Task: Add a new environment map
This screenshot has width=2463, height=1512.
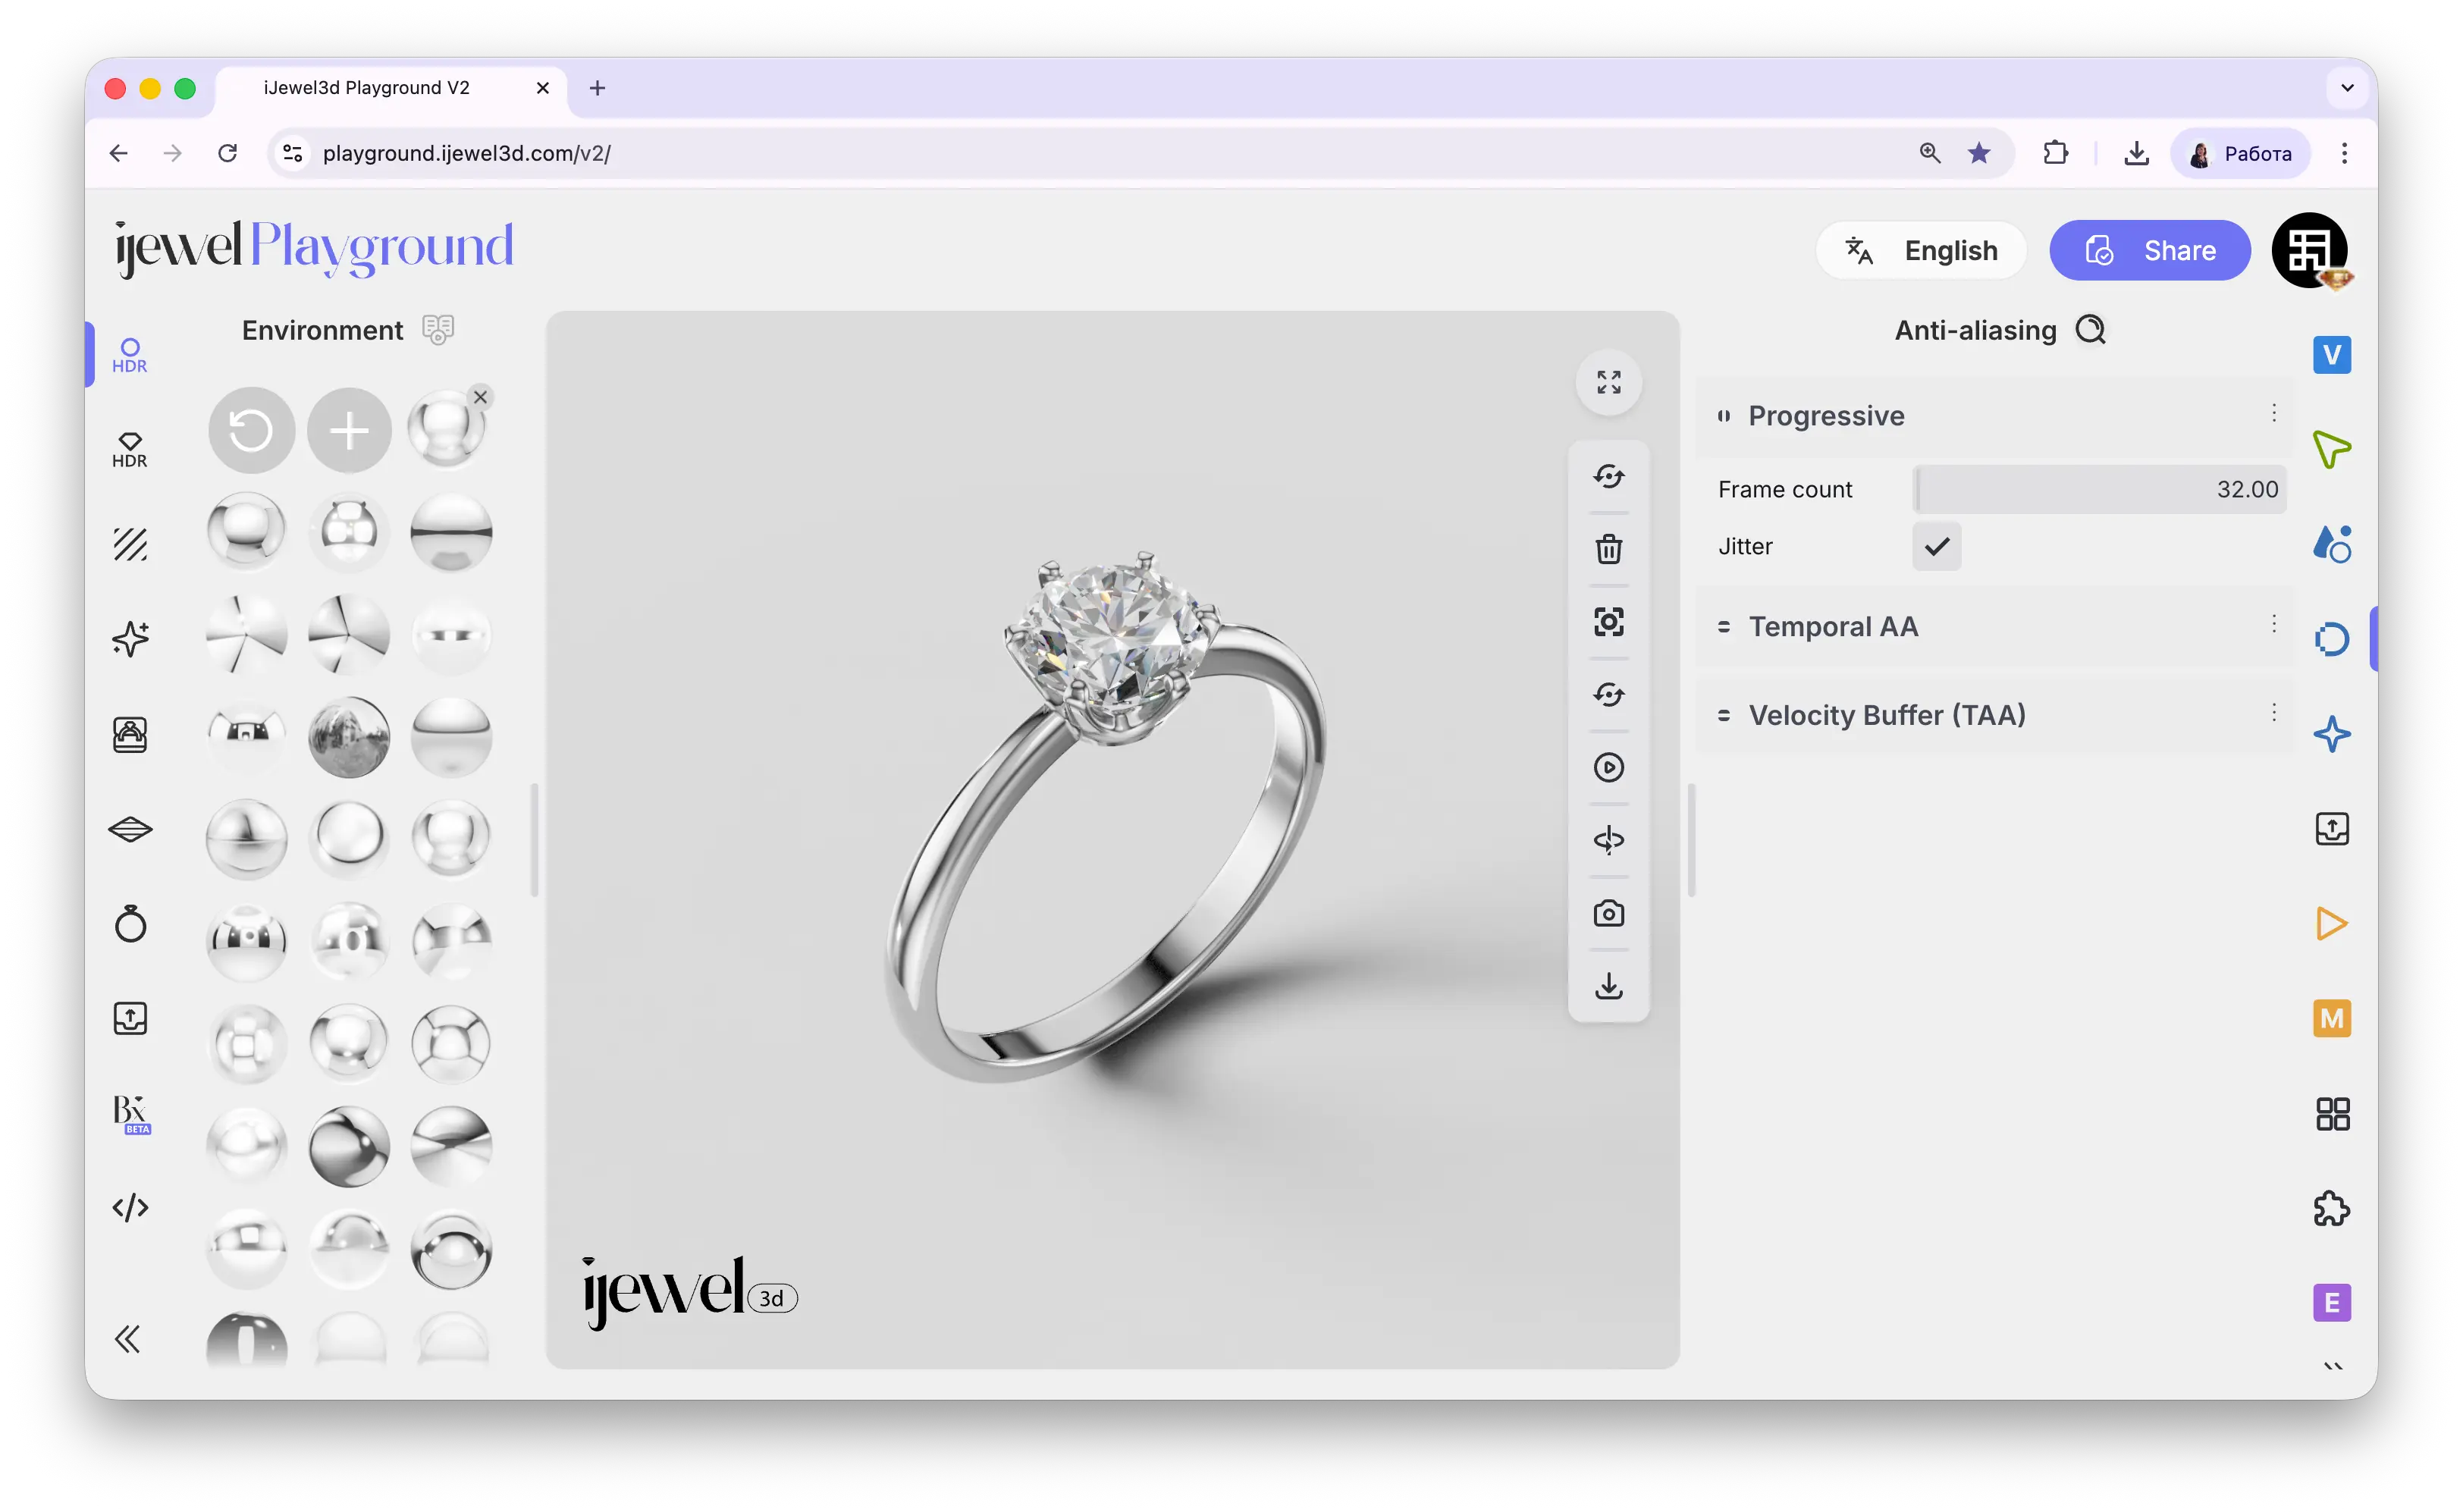Action: click(349, 430)
